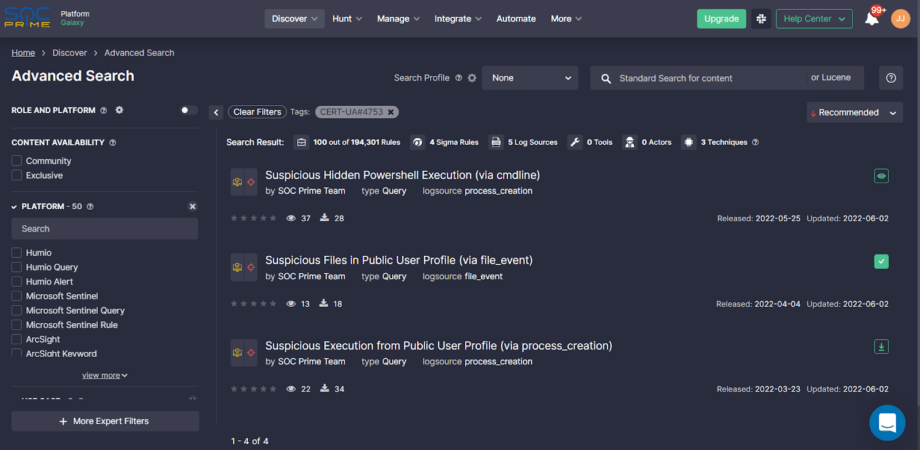920x450 pixels.
Task: Open the Hunt menu
Action: pos(347,19)
